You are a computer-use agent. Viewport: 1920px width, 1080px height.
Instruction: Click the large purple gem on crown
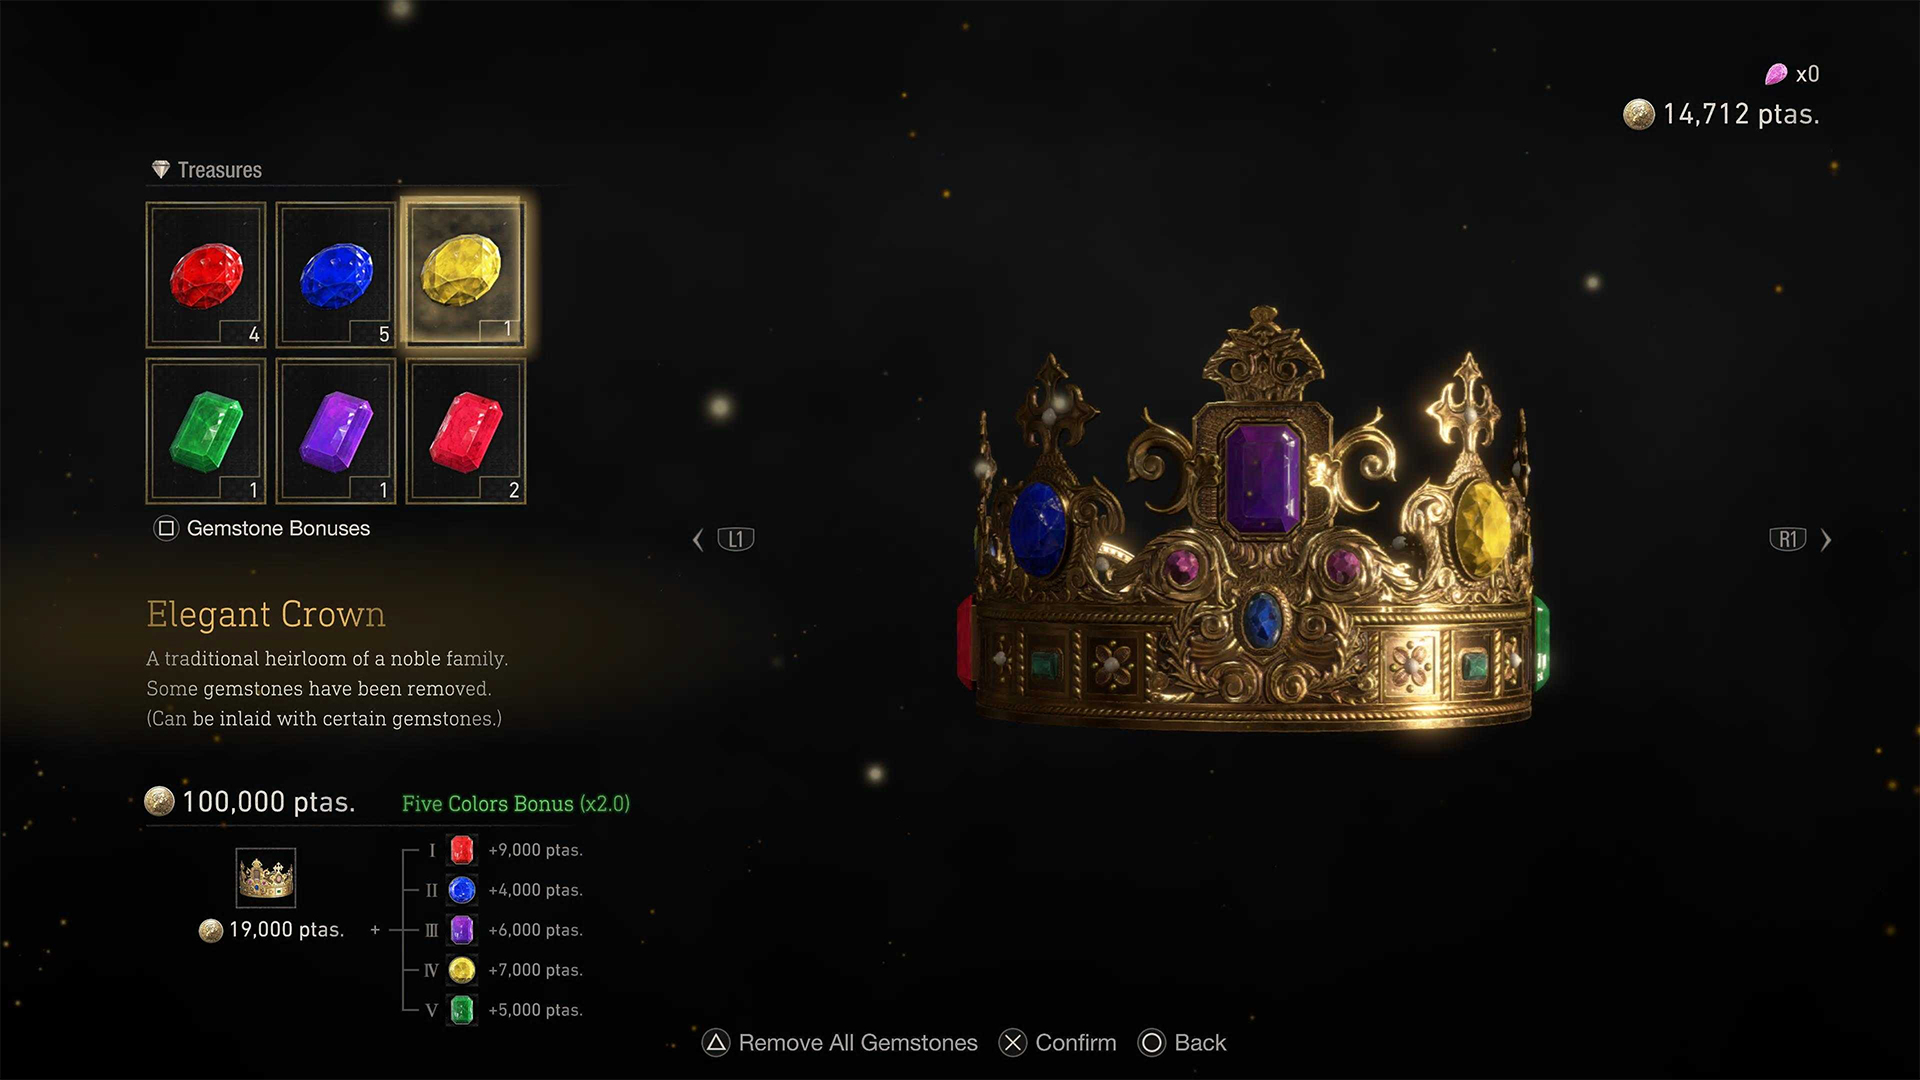point(1263,477)
